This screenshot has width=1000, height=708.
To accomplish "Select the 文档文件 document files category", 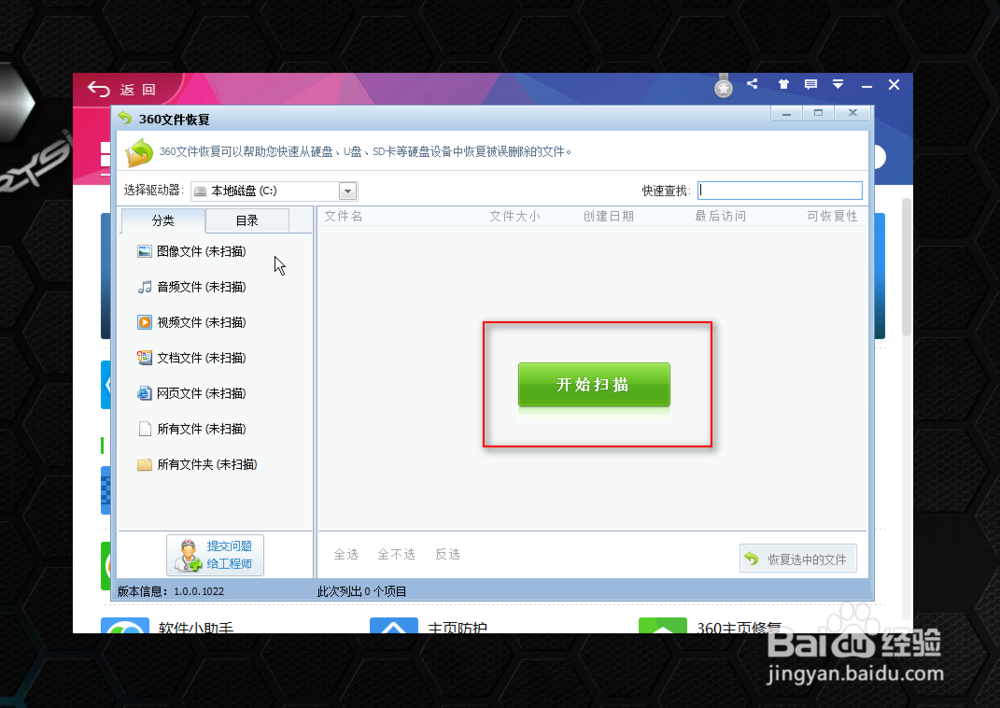I will pyautogui.click(x=195, y=357).
